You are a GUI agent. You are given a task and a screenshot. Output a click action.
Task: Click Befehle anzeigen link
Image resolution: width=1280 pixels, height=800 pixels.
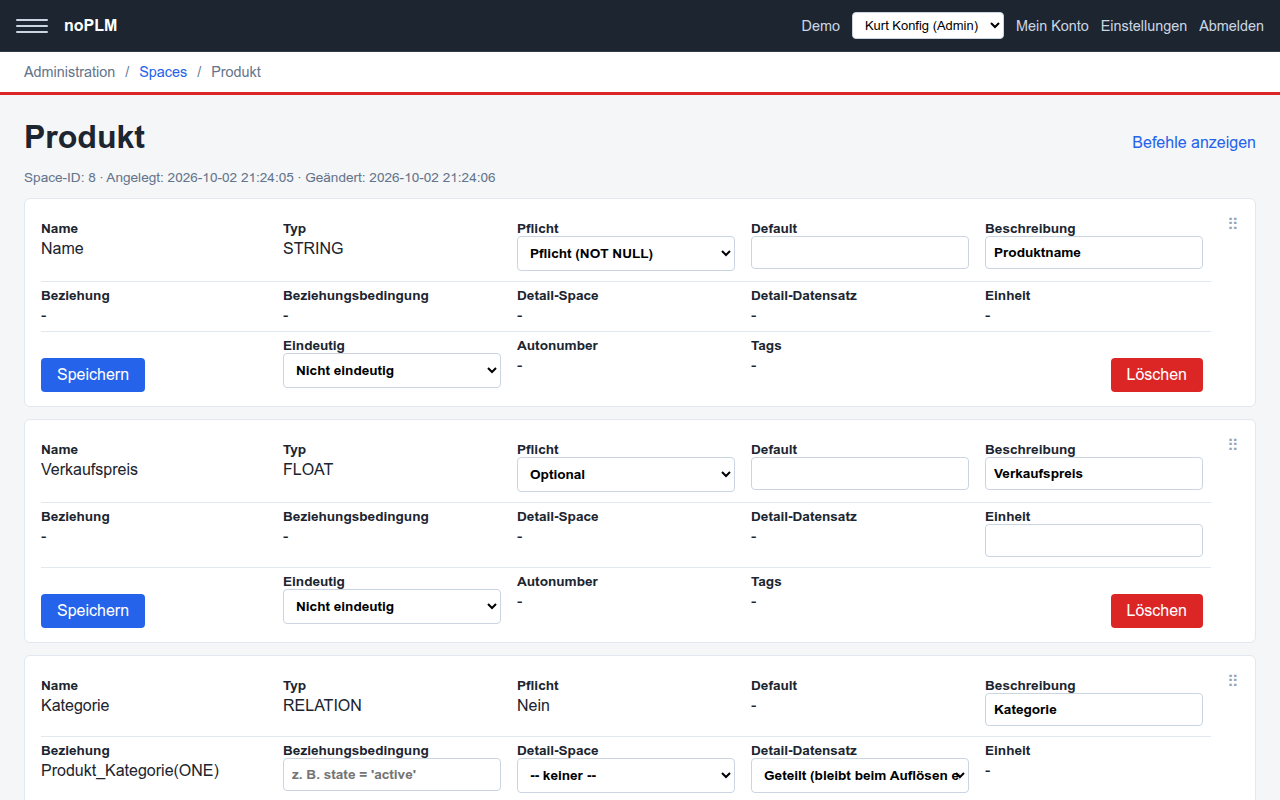[x=1194, y=142]
